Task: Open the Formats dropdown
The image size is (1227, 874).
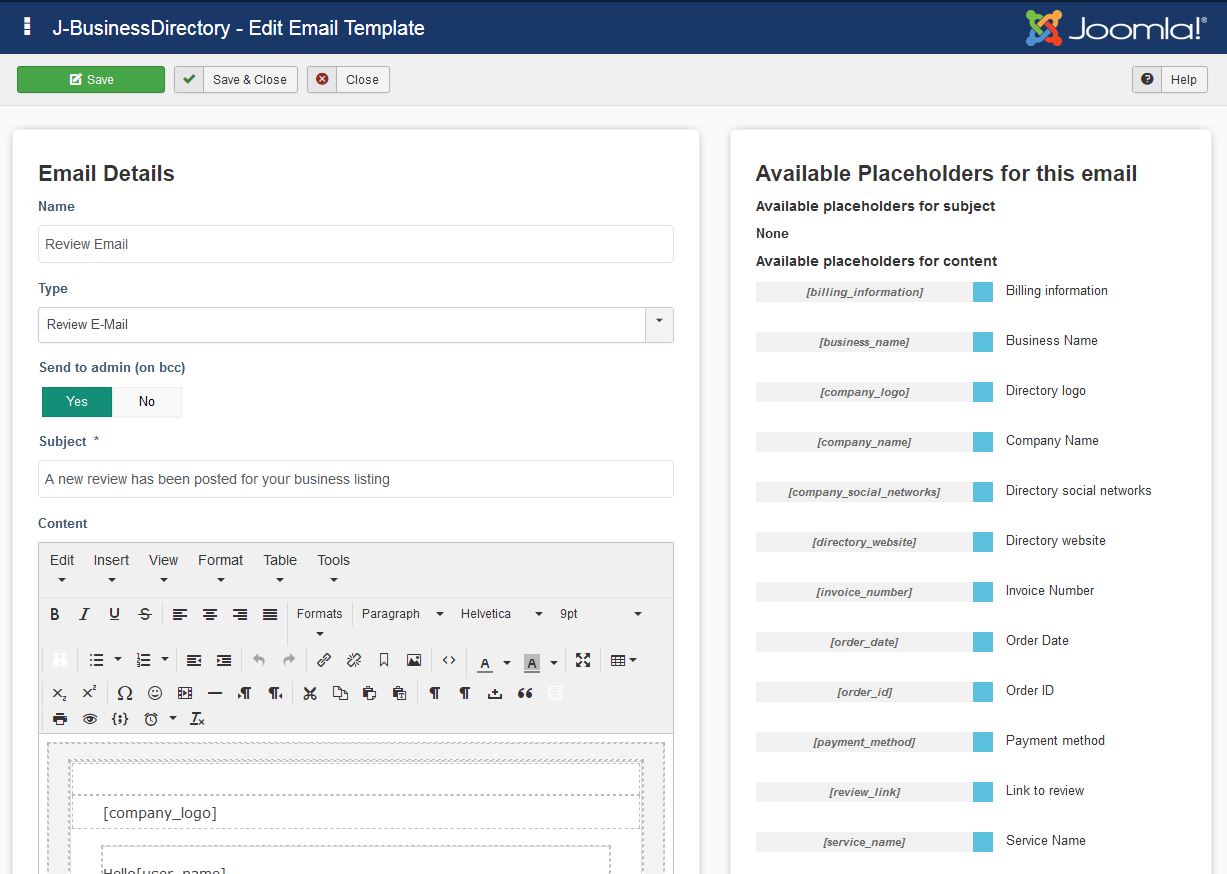Action: pos(320,622)
